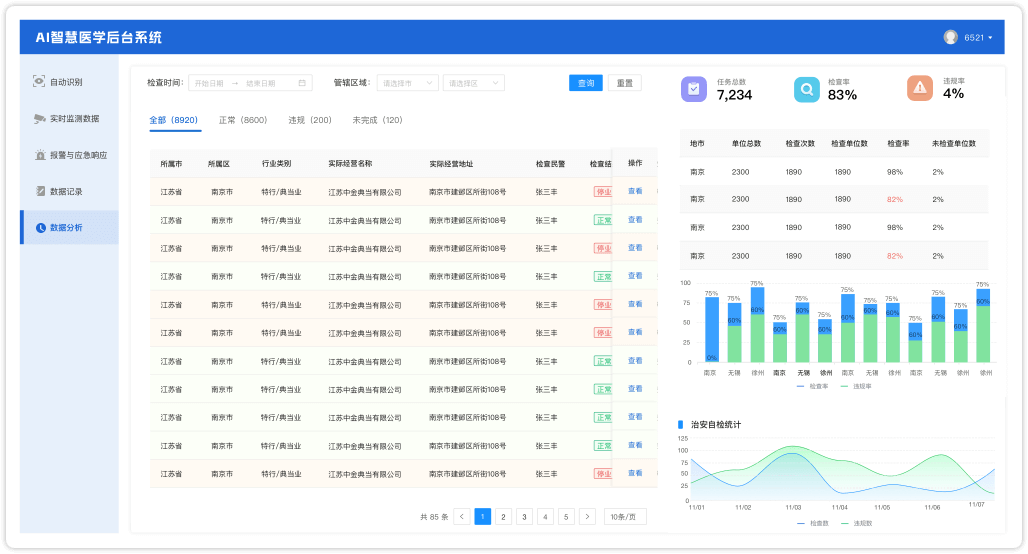
Task: Click the 治安自检统计 chart title
Action: coord(716,425)
